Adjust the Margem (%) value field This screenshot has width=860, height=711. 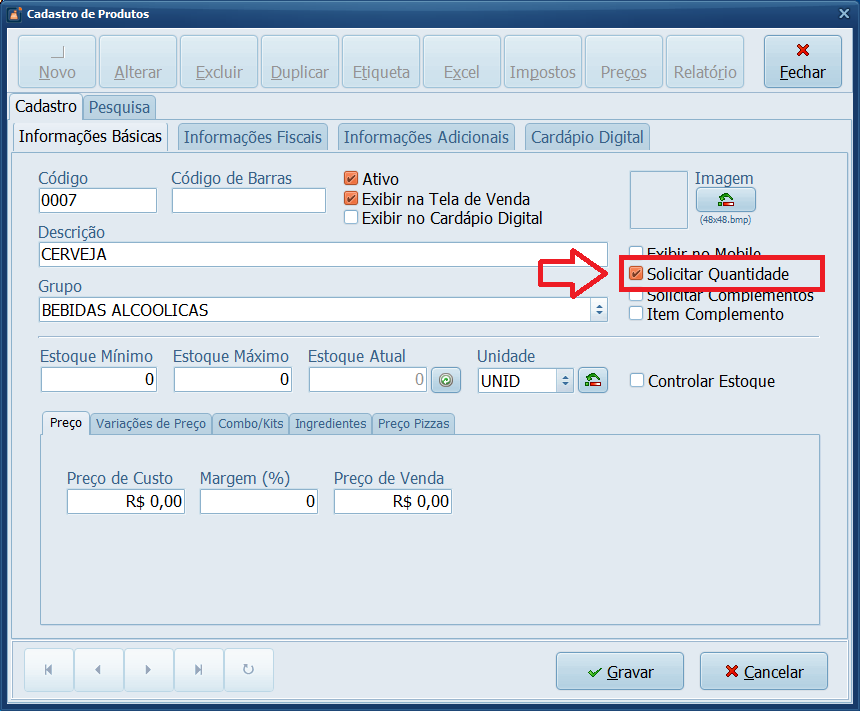(x=258, y=501)
